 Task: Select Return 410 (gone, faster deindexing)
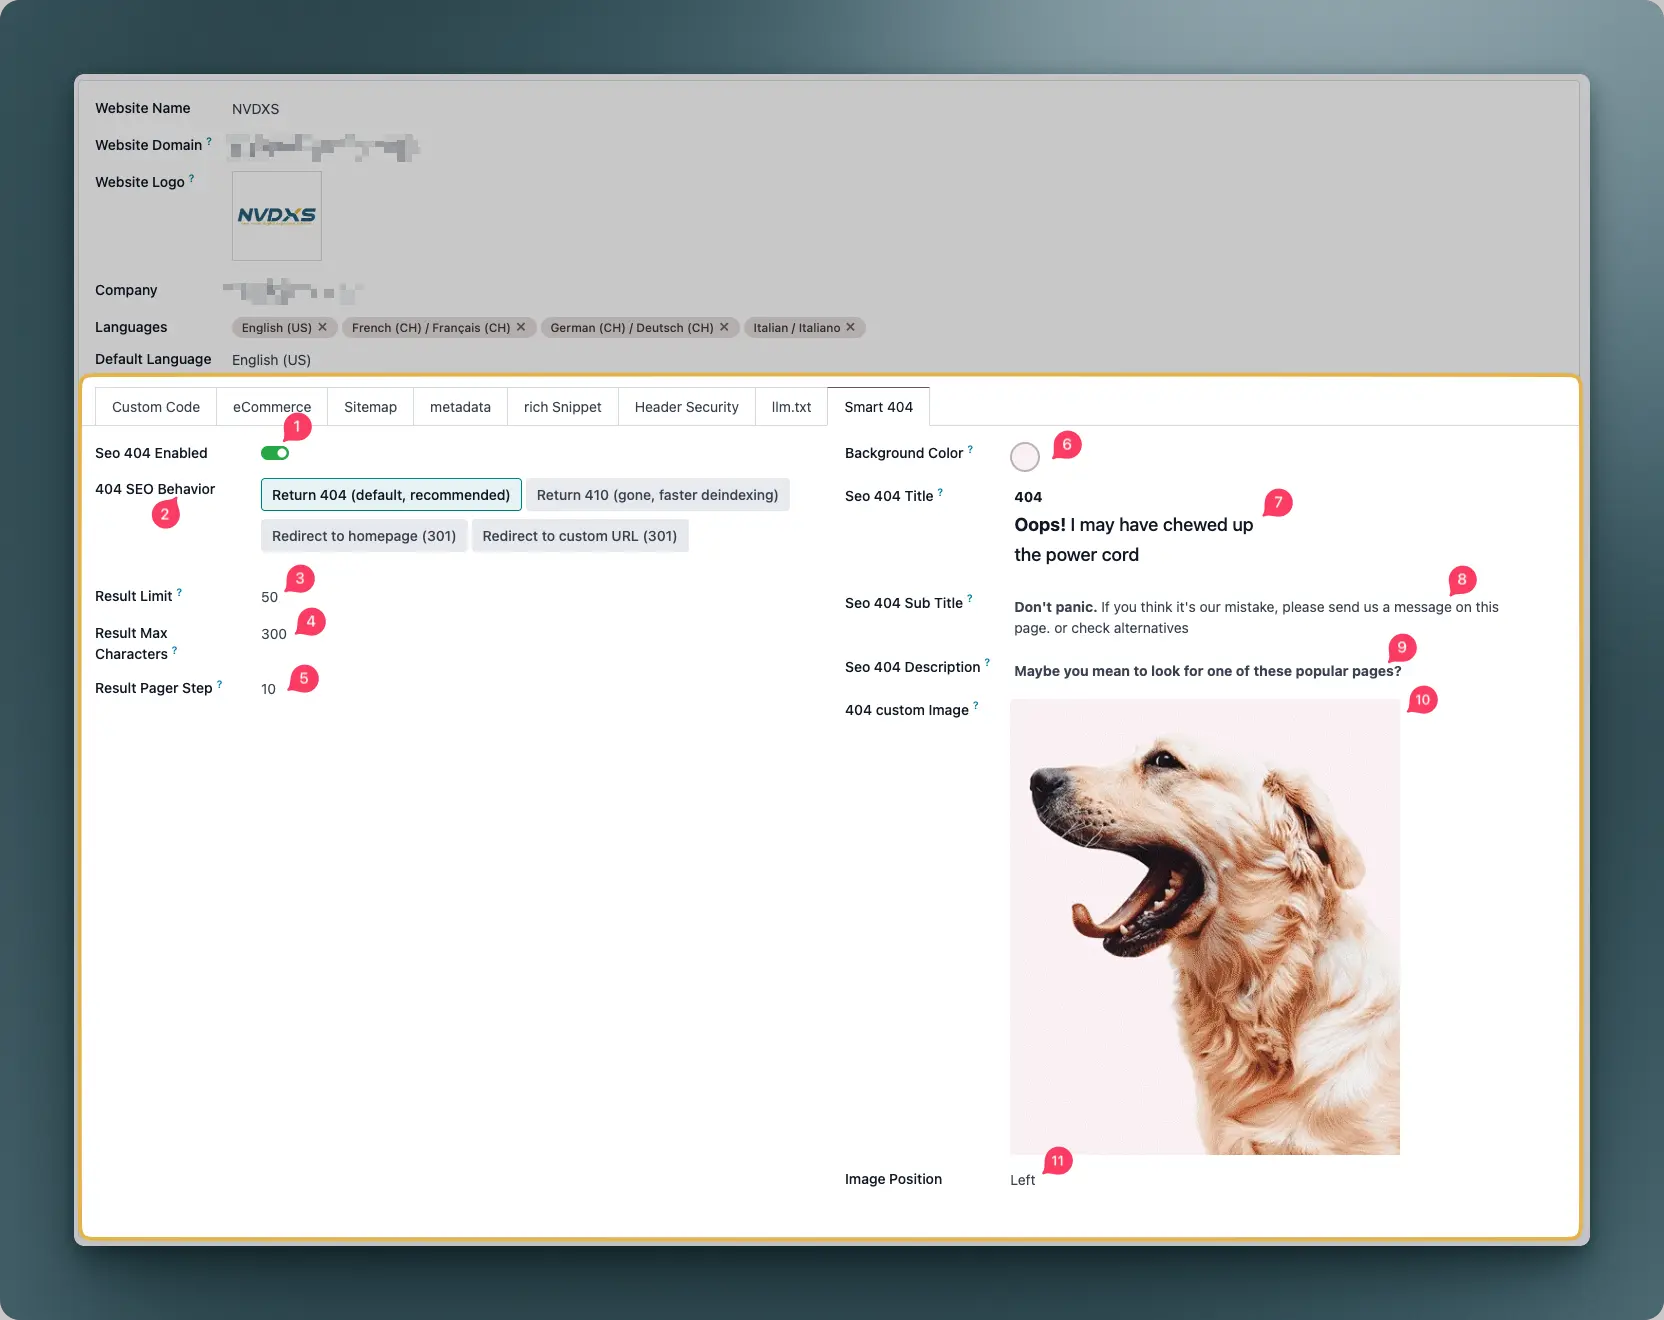pyautogui.click(x=657, y=495)
